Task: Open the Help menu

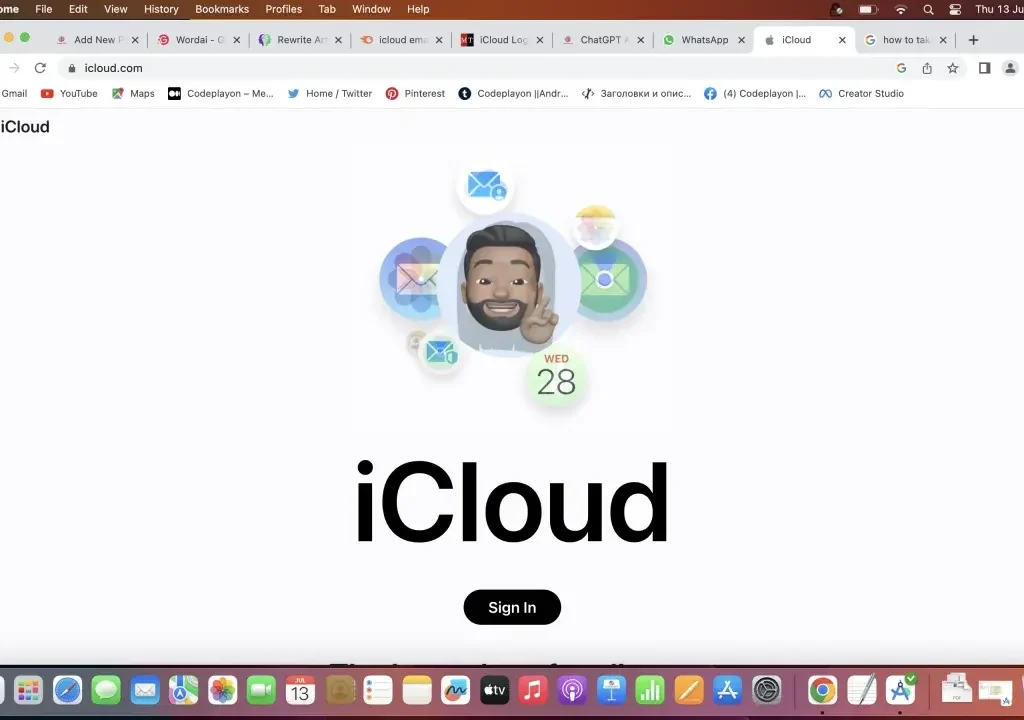Action: coord(418,9)
